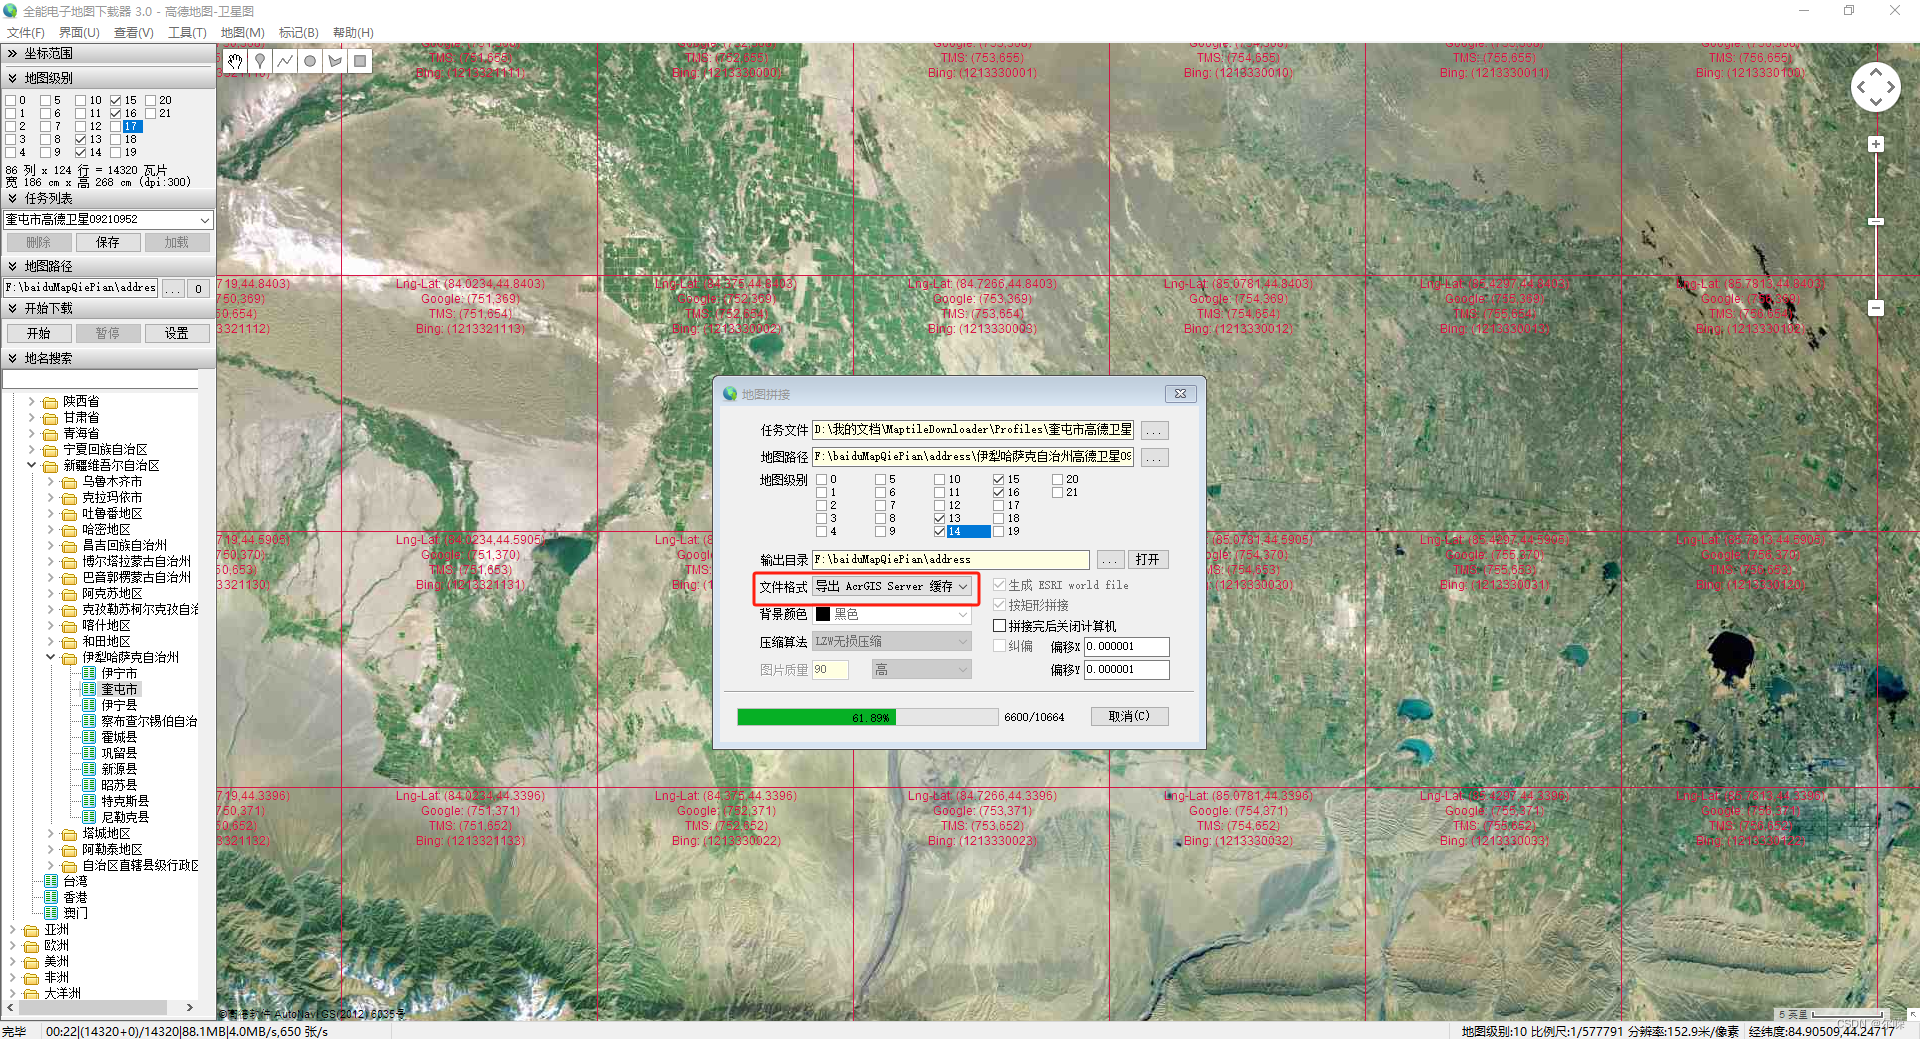1920x1039 pixels.
Task: Click the map pan compass control
Action: pos(1876,87)
